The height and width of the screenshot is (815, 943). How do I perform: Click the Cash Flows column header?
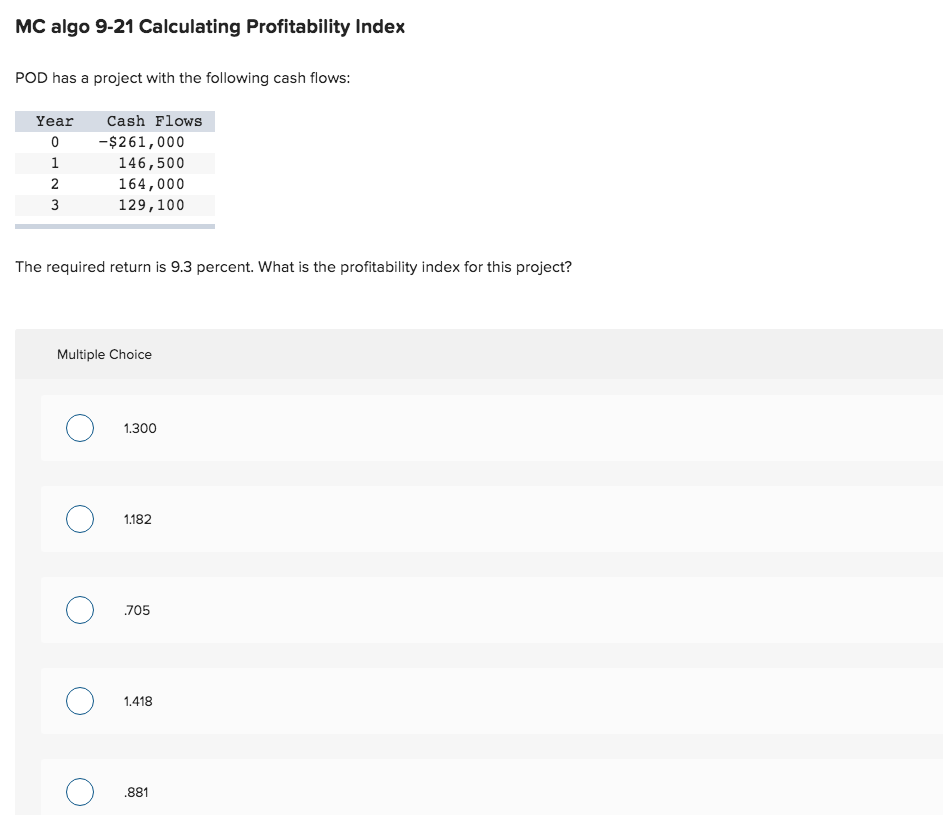[153, 121]
